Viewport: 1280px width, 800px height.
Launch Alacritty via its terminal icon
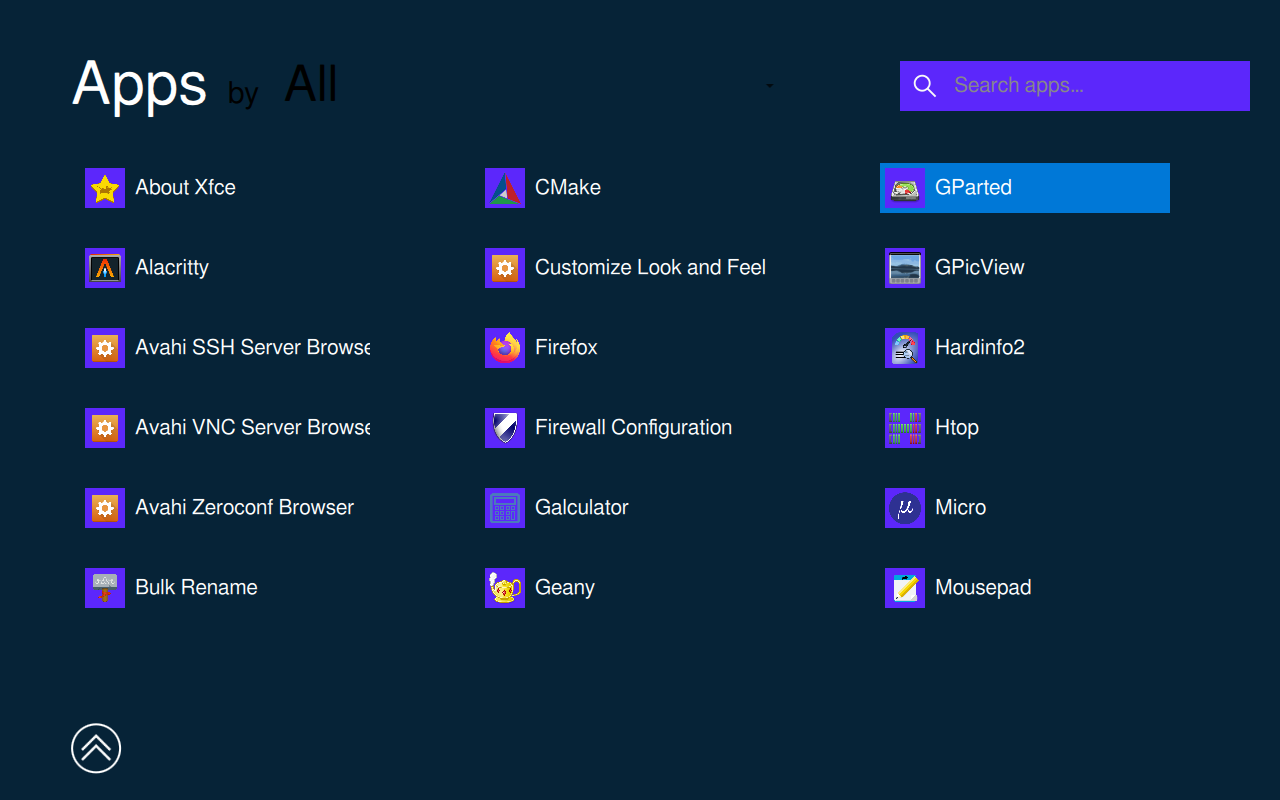pyautogui.click(x=105, y=268)
